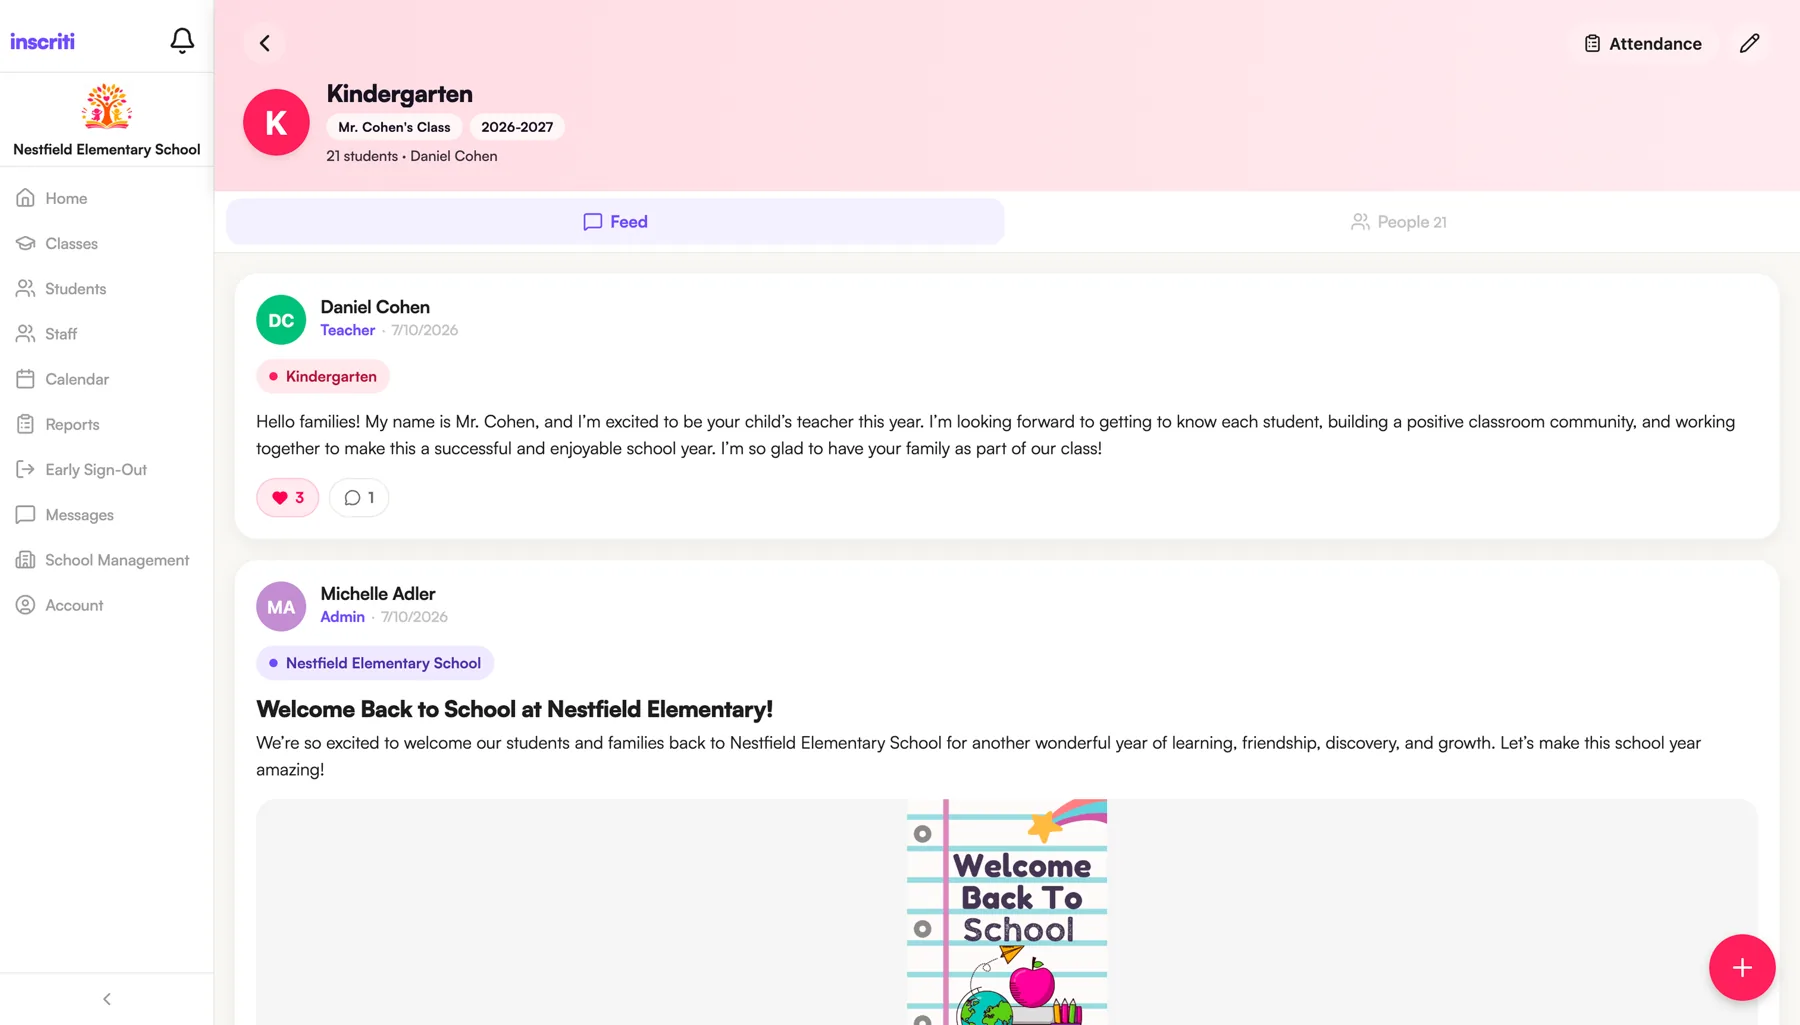
Task: Open Early Sign-Out in the sidebar
Action: pos(107,469)
